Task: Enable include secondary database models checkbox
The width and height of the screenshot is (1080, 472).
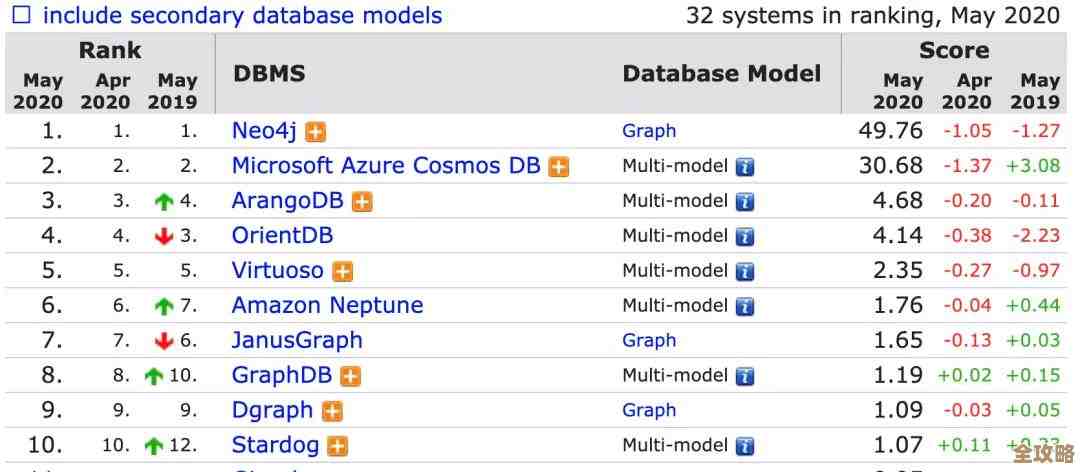Action: [x=21, y=15]
